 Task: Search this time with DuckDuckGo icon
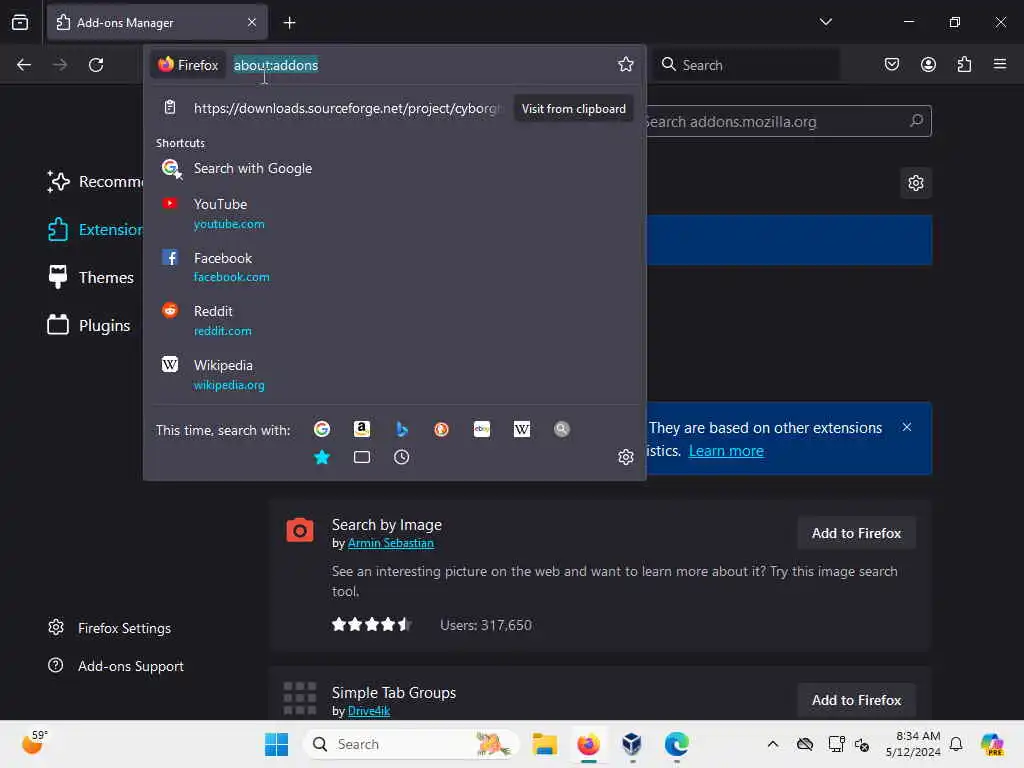[441, 429]
